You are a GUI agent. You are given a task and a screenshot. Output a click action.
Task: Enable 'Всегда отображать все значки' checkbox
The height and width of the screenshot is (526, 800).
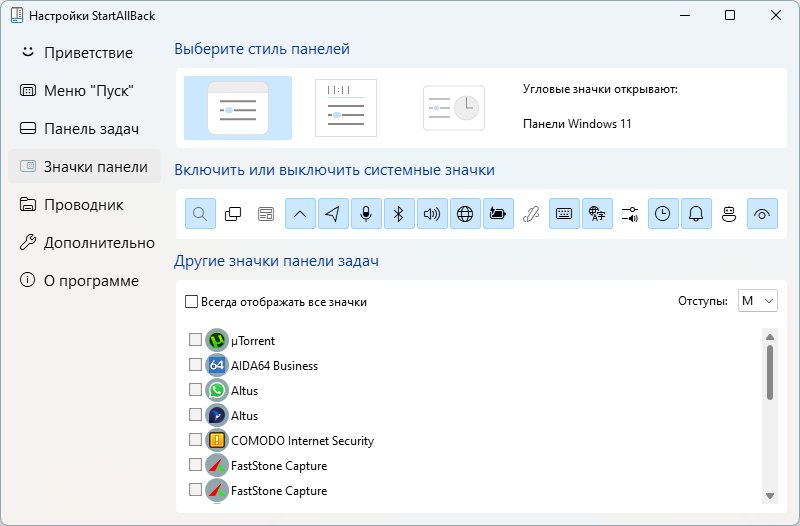click(x=191, y=302)
